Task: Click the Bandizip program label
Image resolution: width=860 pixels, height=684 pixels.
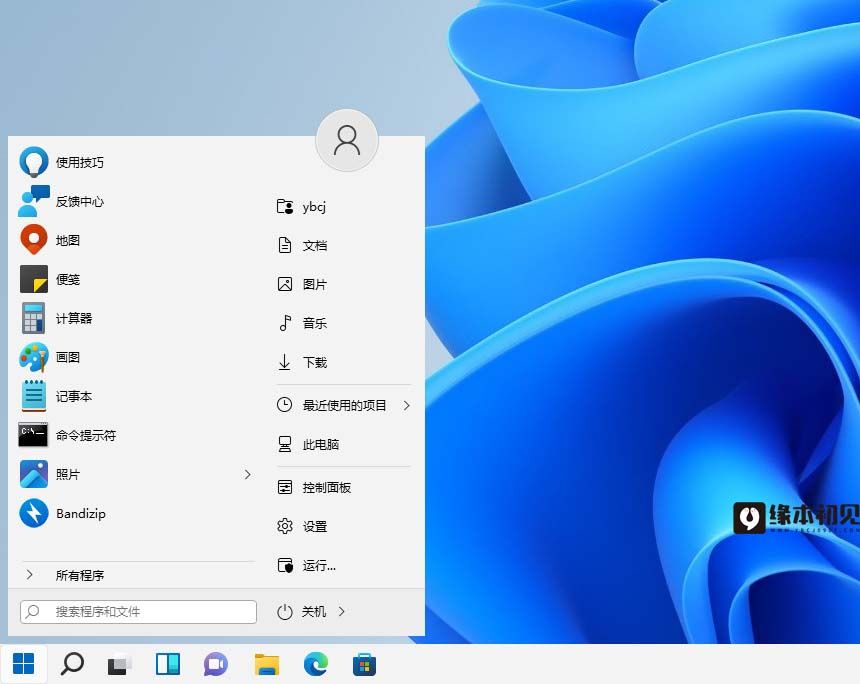Action: 81,513
